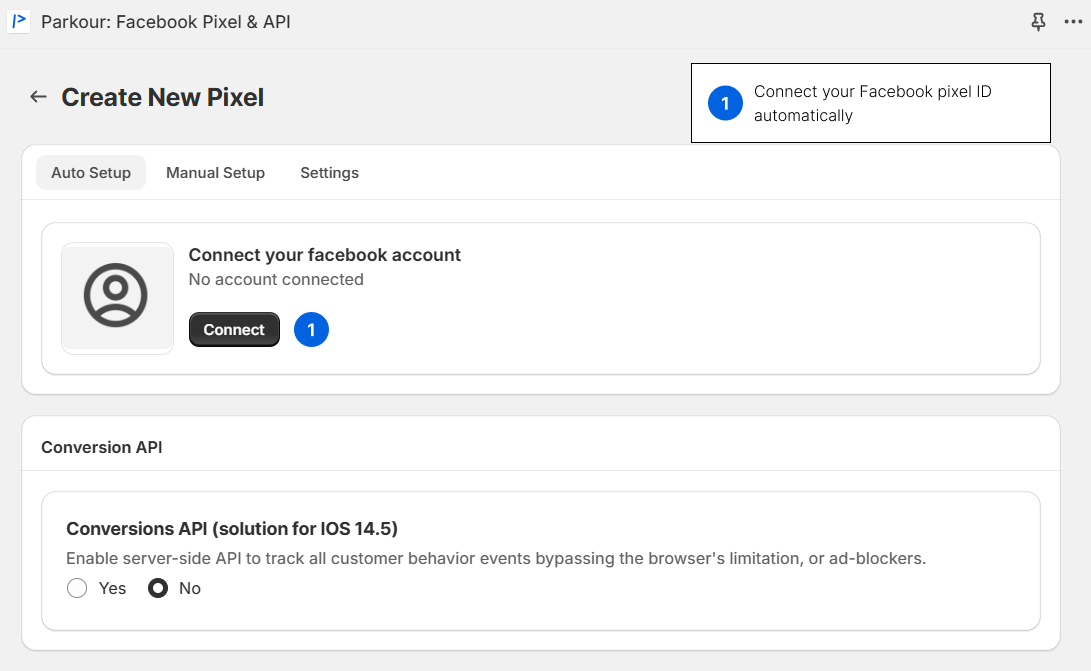Open the three-dot more options menu
This screenshot has width=1091, height=671.
click(x=1073, y=21)
